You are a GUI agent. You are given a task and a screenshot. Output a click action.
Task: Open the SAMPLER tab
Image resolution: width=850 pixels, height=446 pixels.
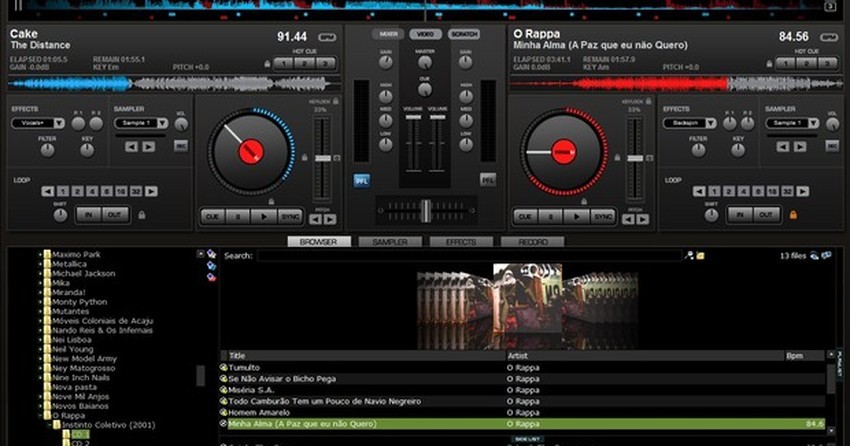(390, 242)
